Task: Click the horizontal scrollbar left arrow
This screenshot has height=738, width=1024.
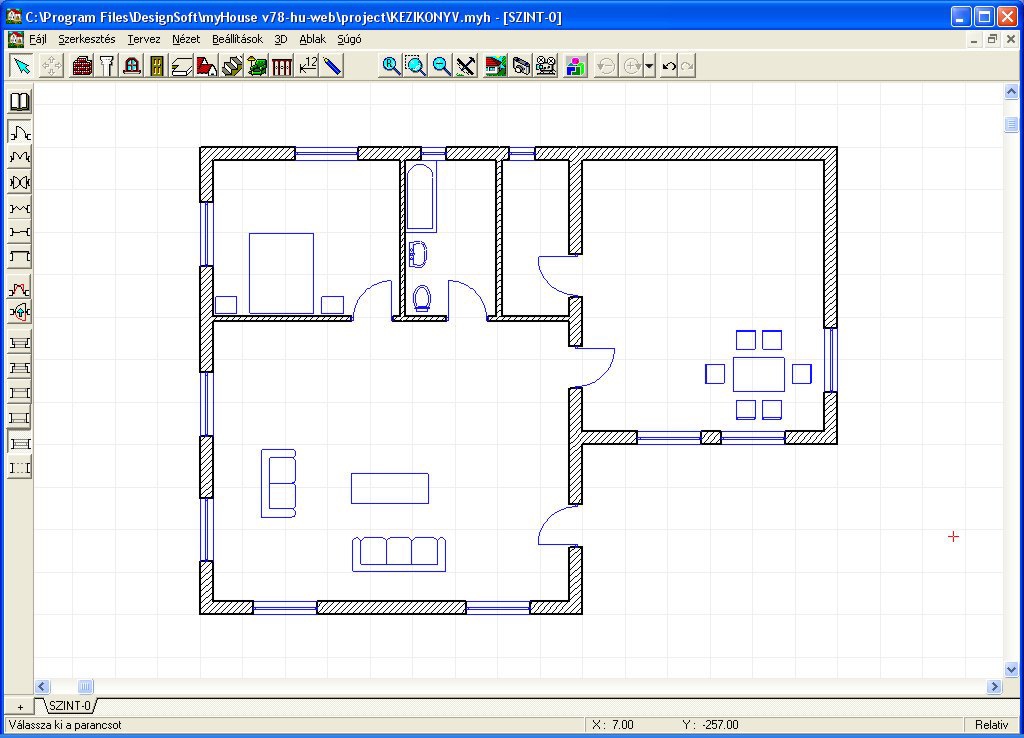Action: coord(42,686)
